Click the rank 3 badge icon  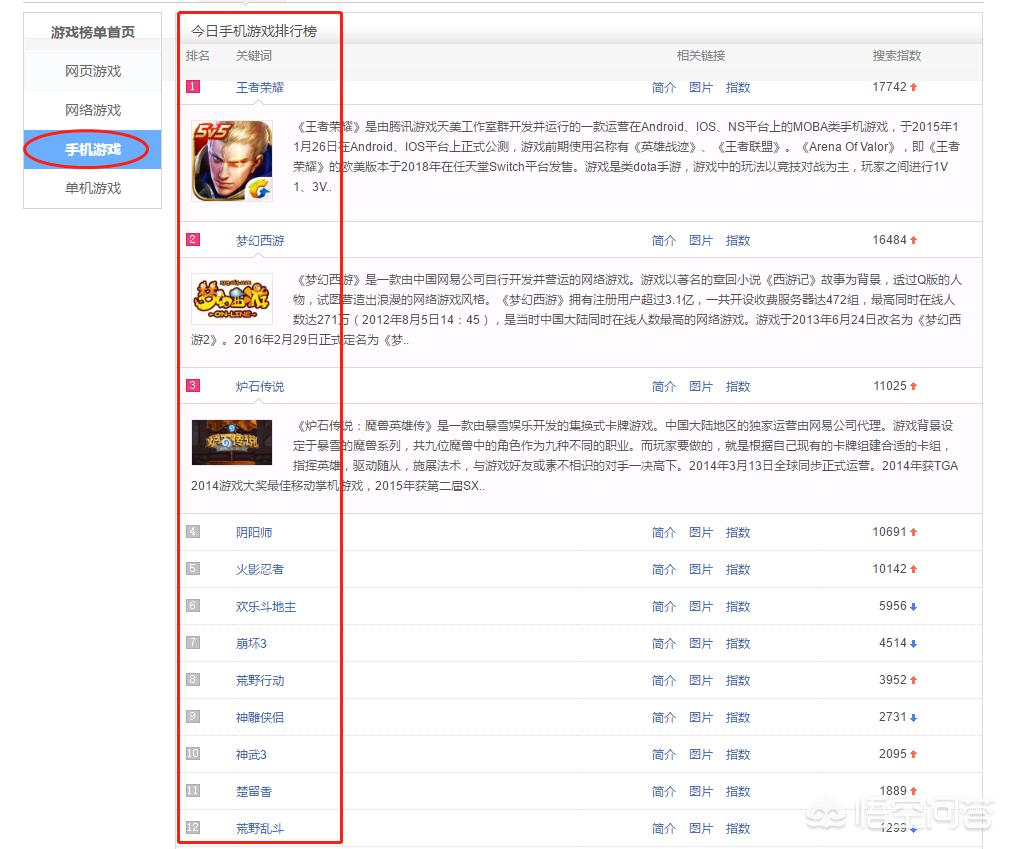pyautogui.click(x=193, y=386)
